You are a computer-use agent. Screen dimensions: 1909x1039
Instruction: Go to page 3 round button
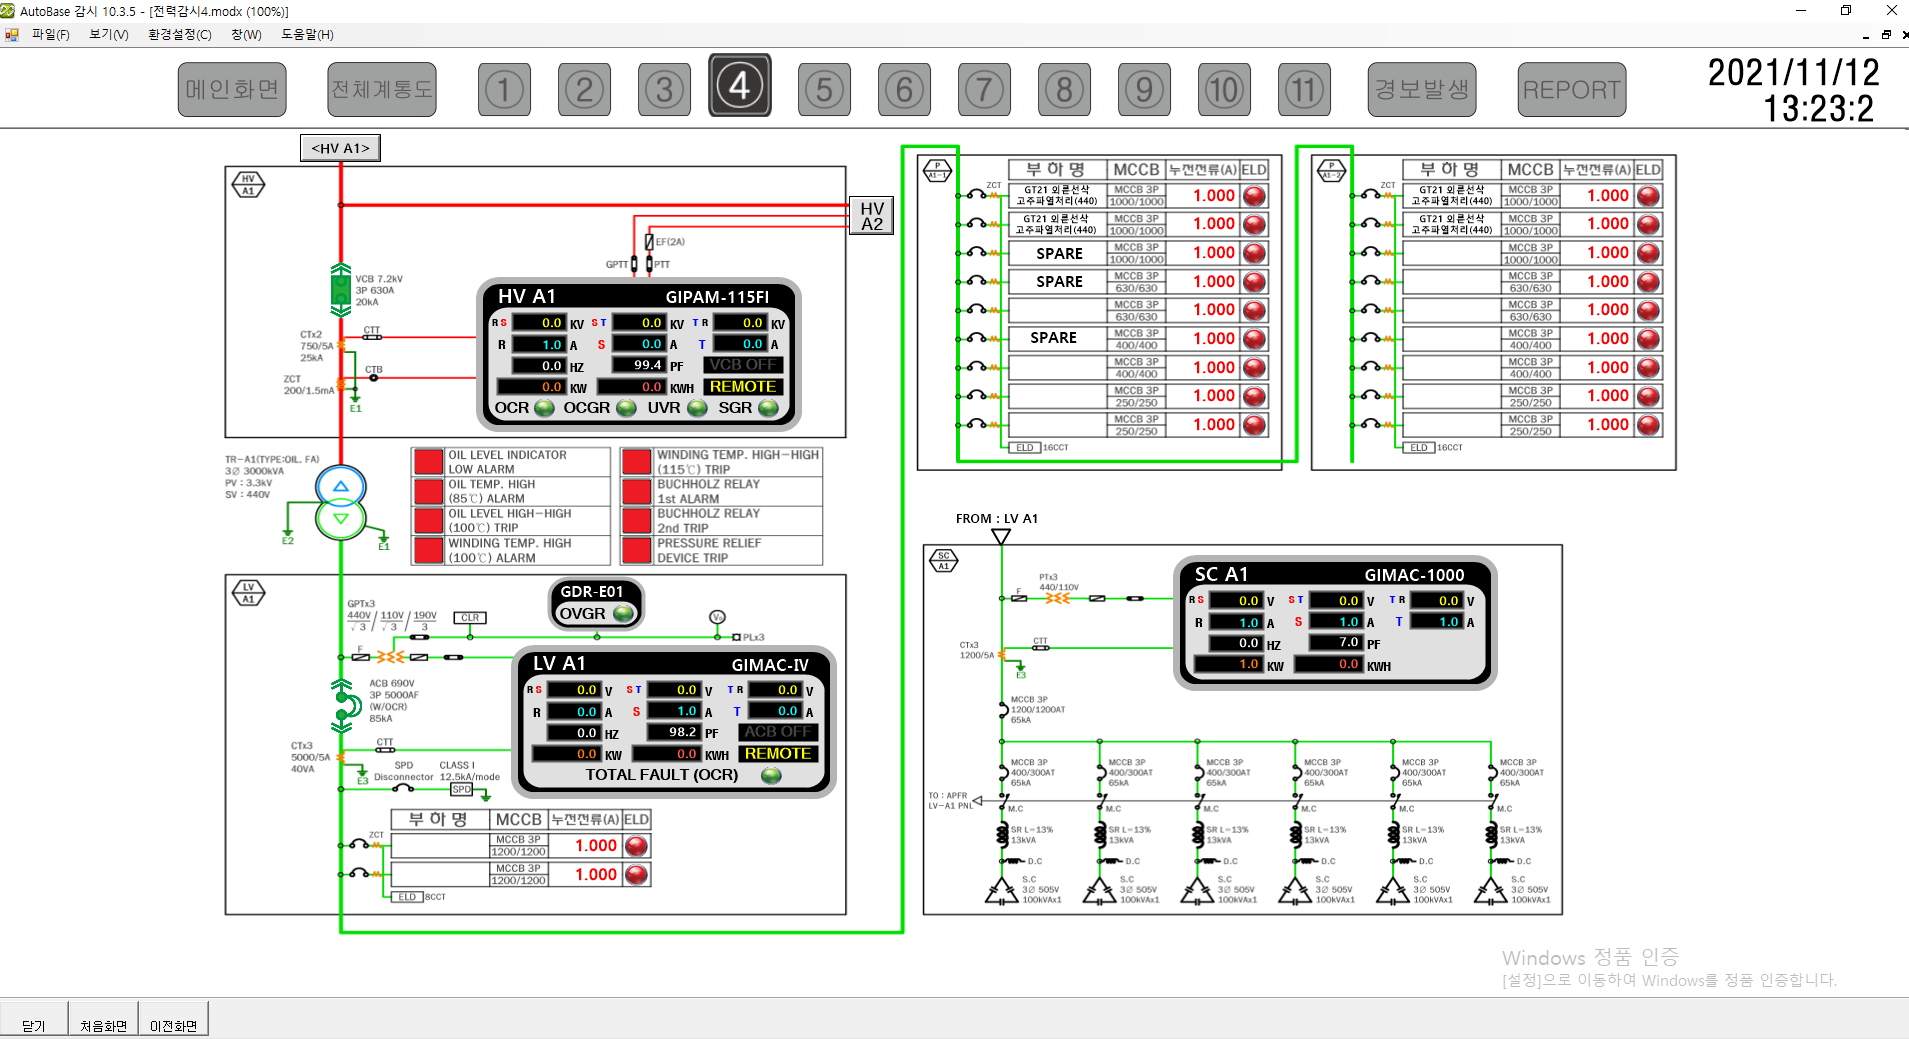664,90
